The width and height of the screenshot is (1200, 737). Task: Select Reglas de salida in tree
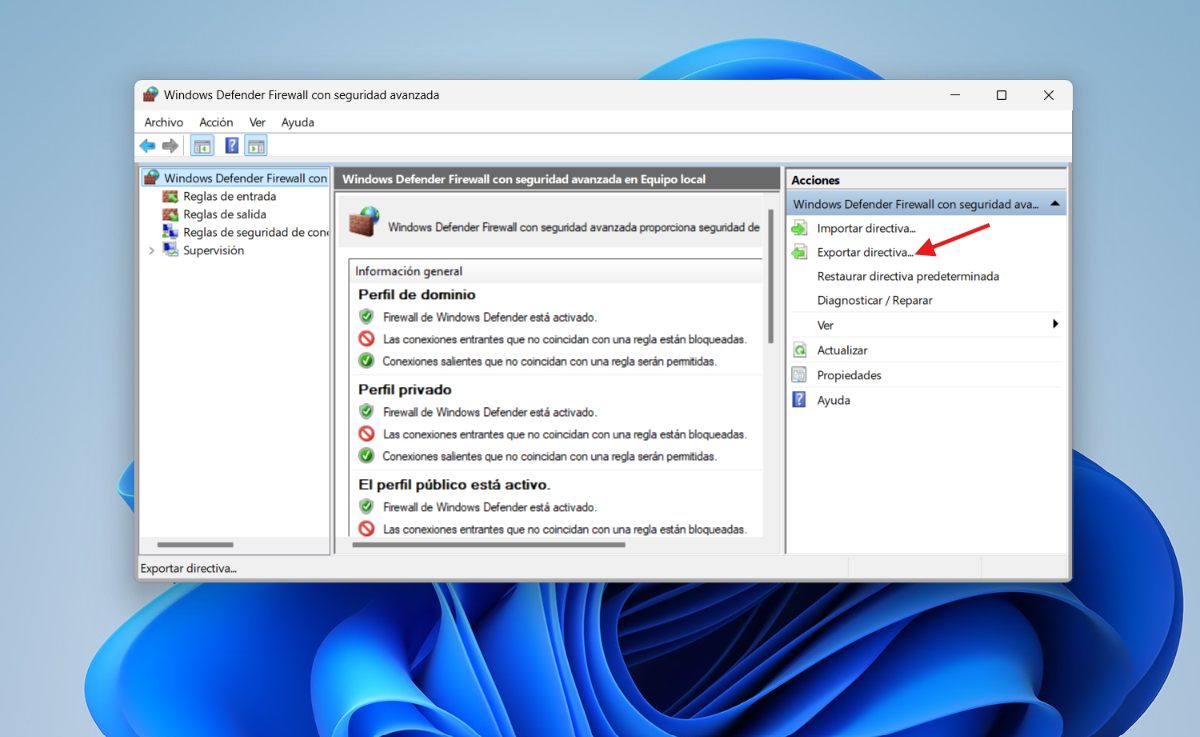(x=224, y=215)
